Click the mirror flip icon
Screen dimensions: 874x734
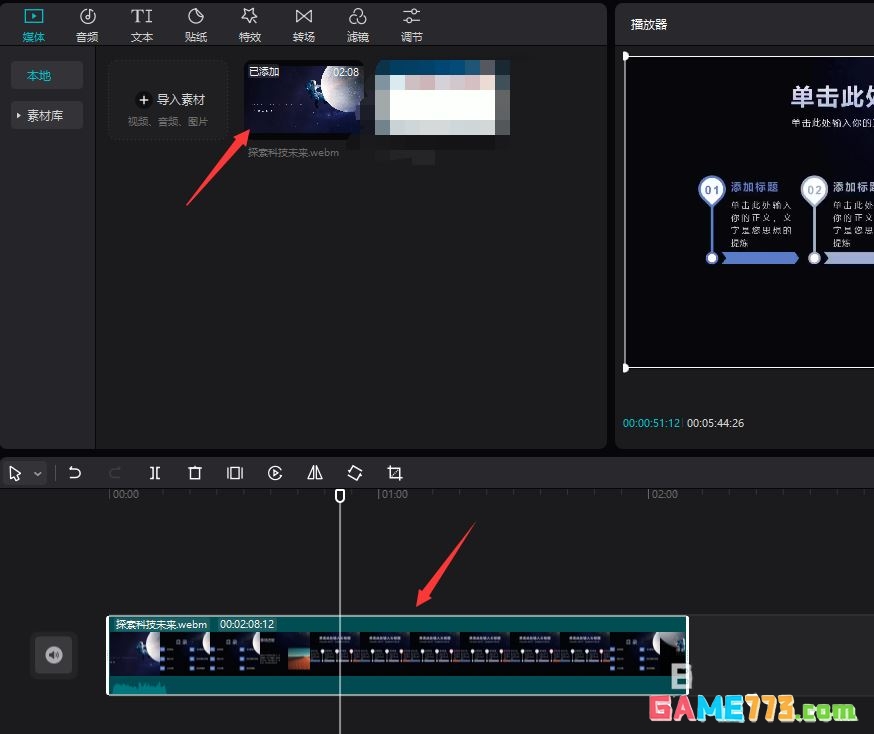click(x=315, y=473)
